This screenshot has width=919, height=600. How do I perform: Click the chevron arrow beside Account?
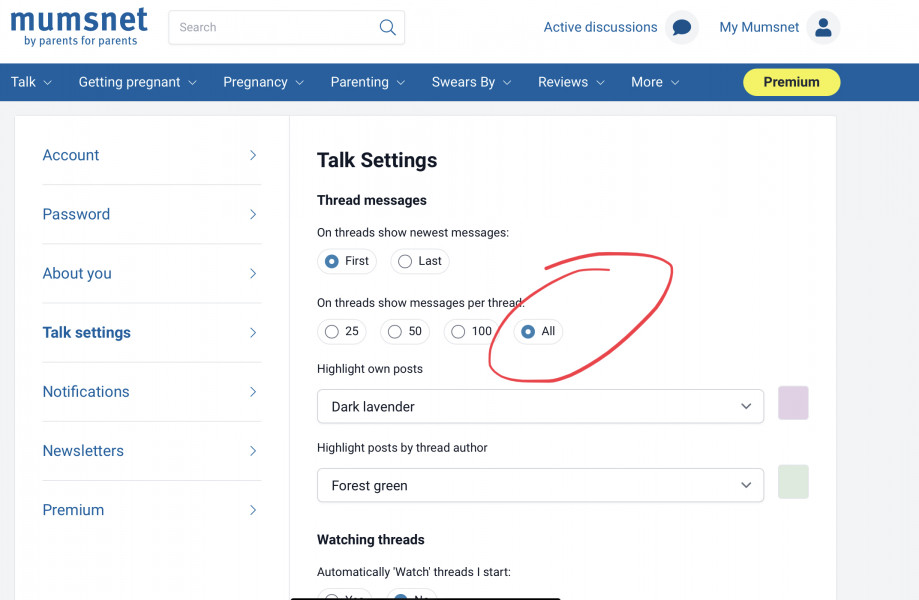coord(253,155)
